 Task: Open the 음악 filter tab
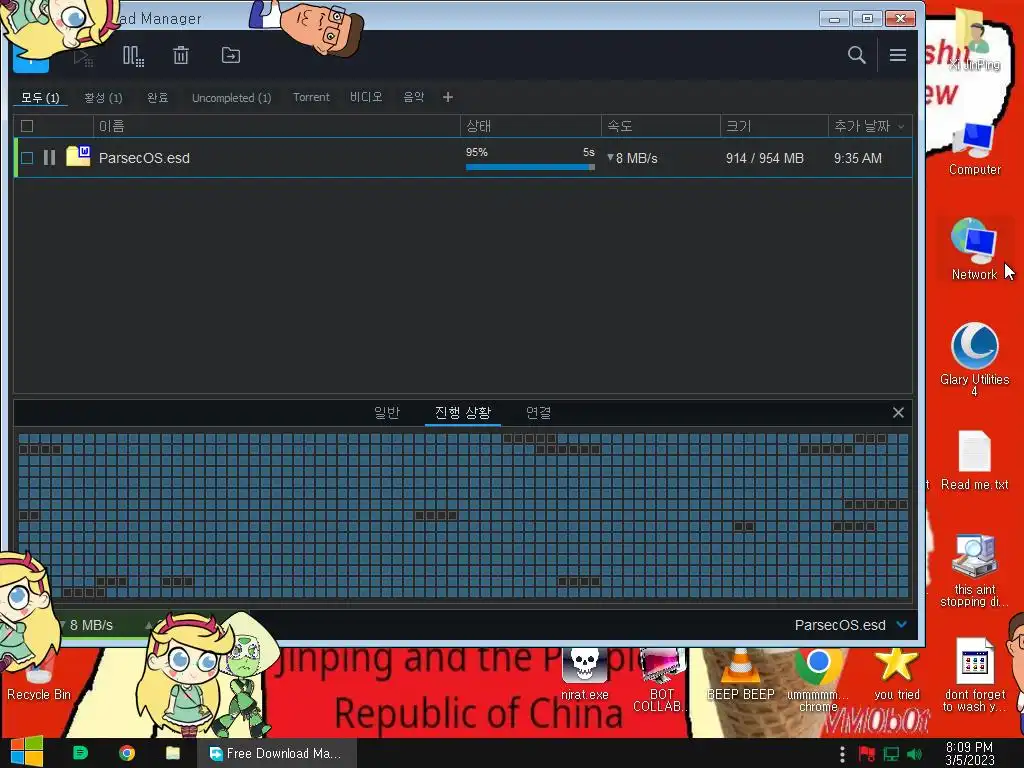coord(413,97)
